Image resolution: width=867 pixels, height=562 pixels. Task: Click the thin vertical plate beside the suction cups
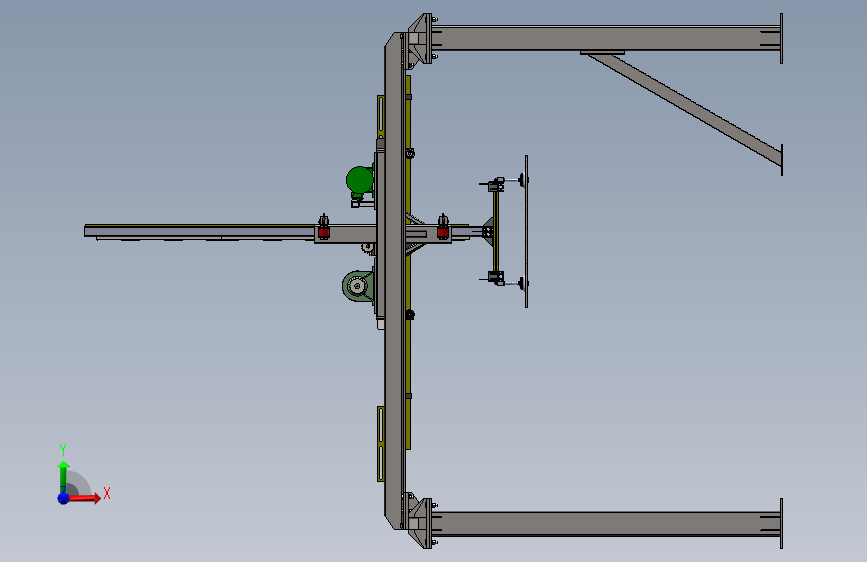tap(526, 231)
